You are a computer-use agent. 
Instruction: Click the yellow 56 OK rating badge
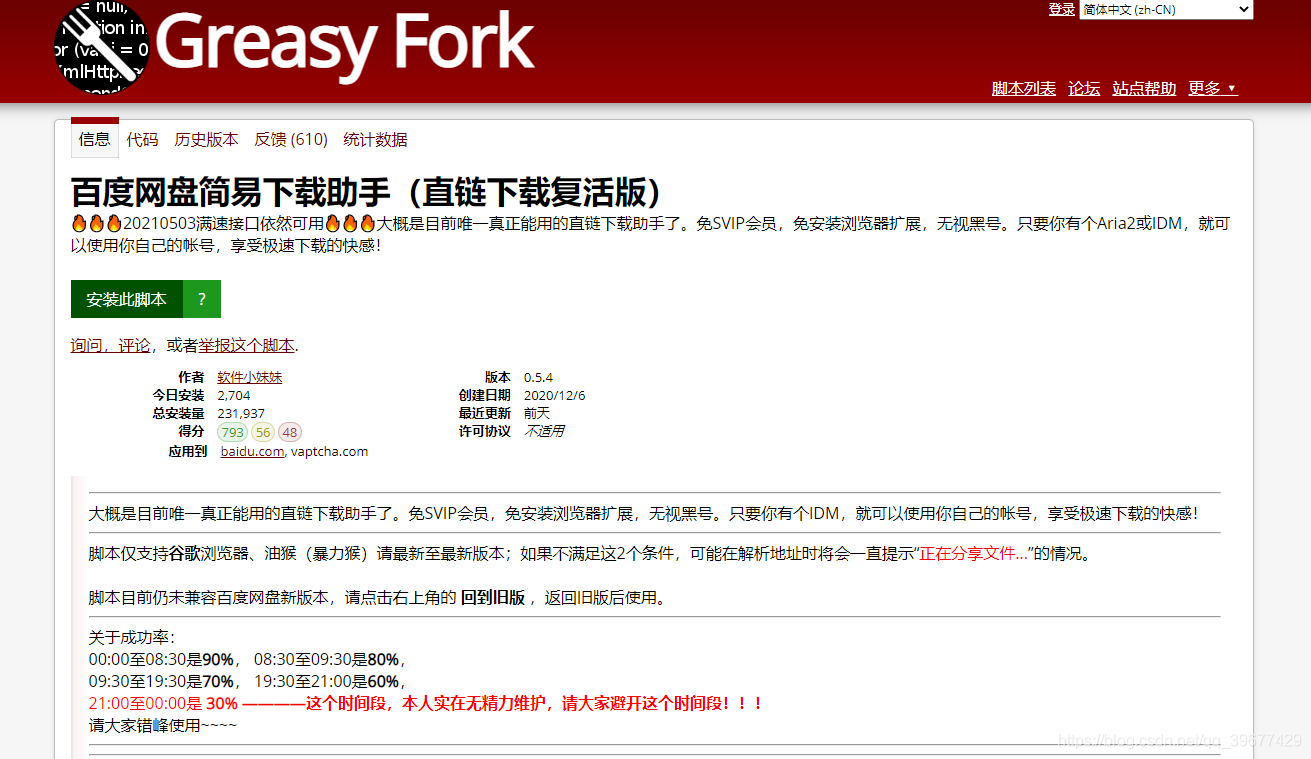[262, 432]
